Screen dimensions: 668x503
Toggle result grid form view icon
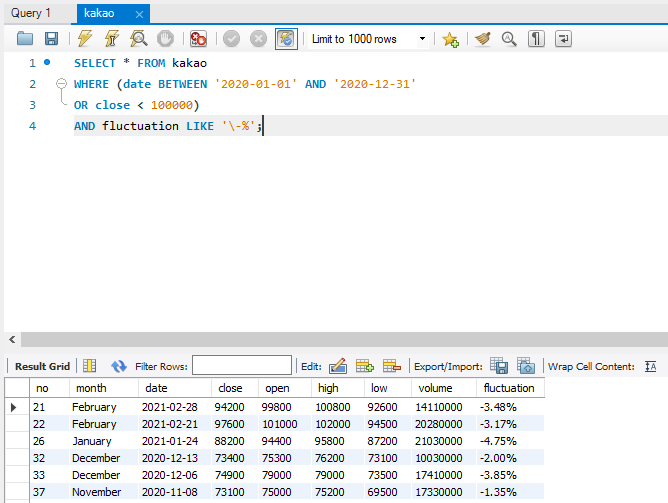(89, 366)
